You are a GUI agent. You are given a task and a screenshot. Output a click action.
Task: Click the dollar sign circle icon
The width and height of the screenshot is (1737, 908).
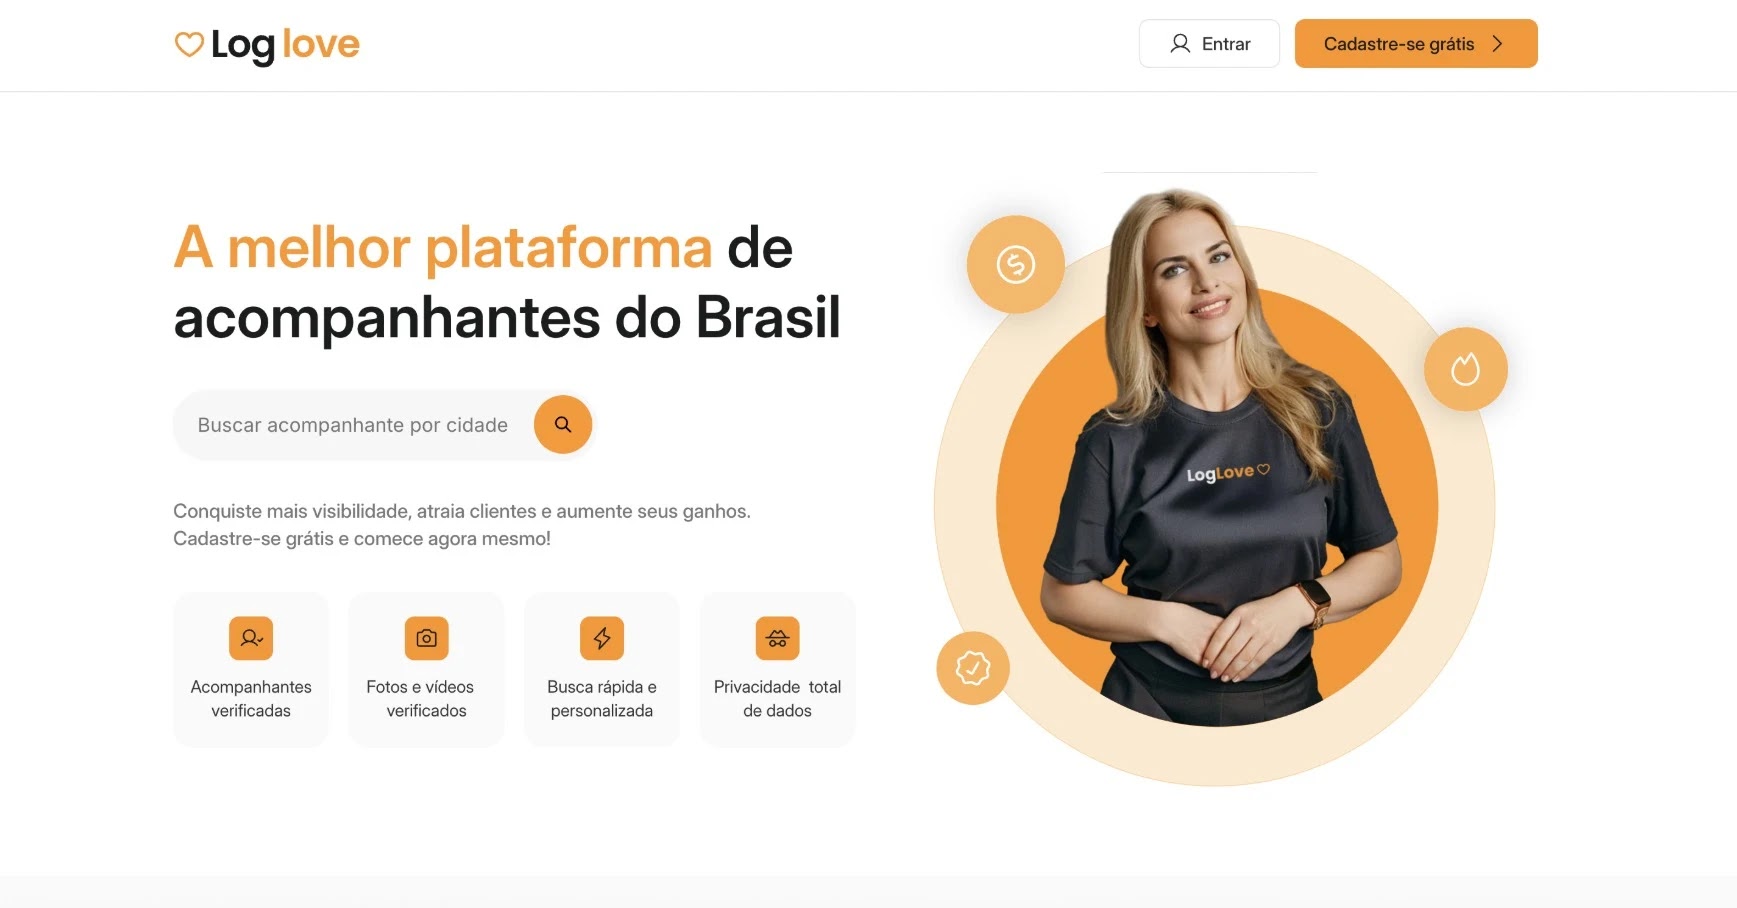point(1015,265)
